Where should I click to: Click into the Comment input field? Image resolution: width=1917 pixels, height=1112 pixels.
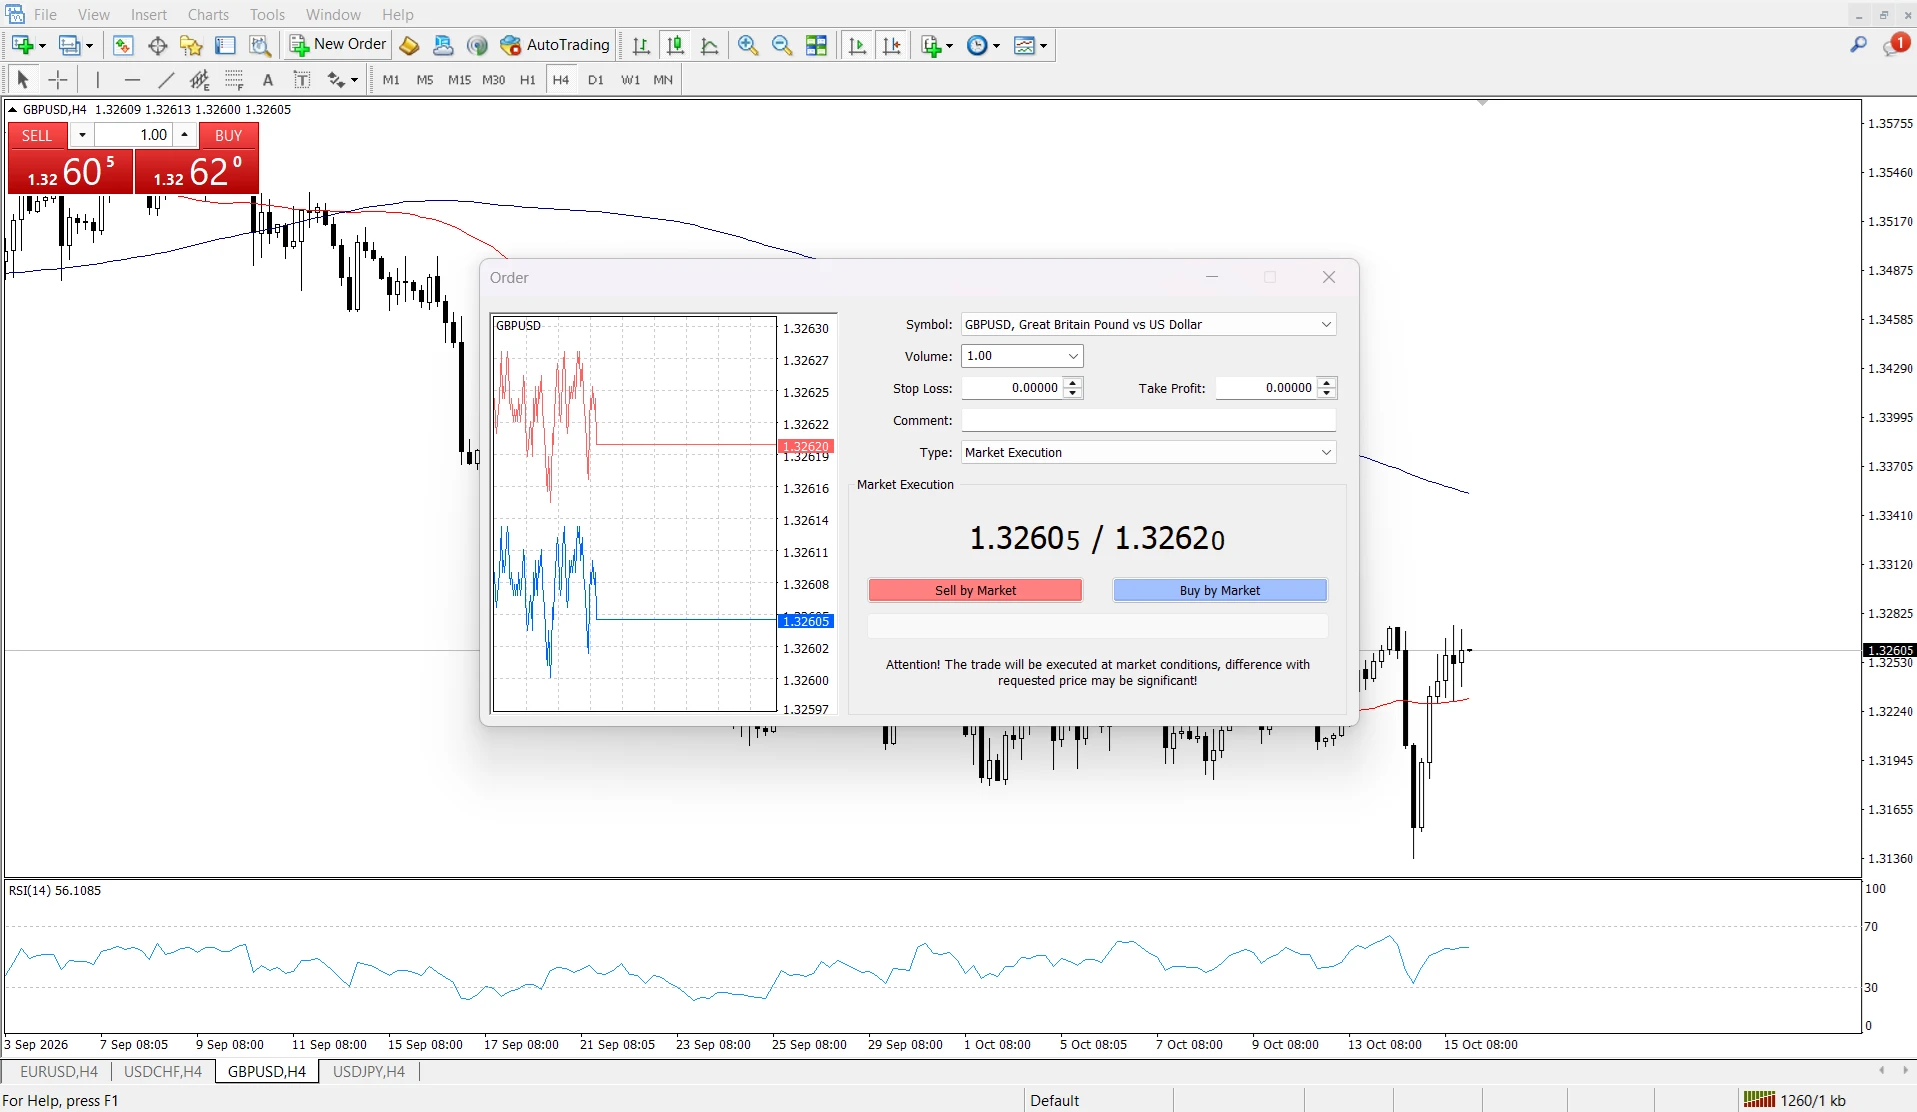pyautogui.click(x=1148, y=420)
